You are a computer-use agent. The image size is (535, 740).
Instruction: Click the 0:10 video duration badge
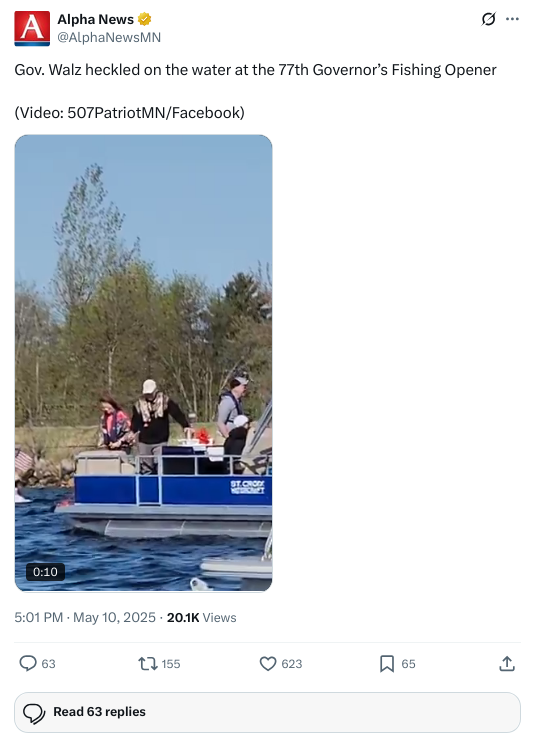pos(45,572)
